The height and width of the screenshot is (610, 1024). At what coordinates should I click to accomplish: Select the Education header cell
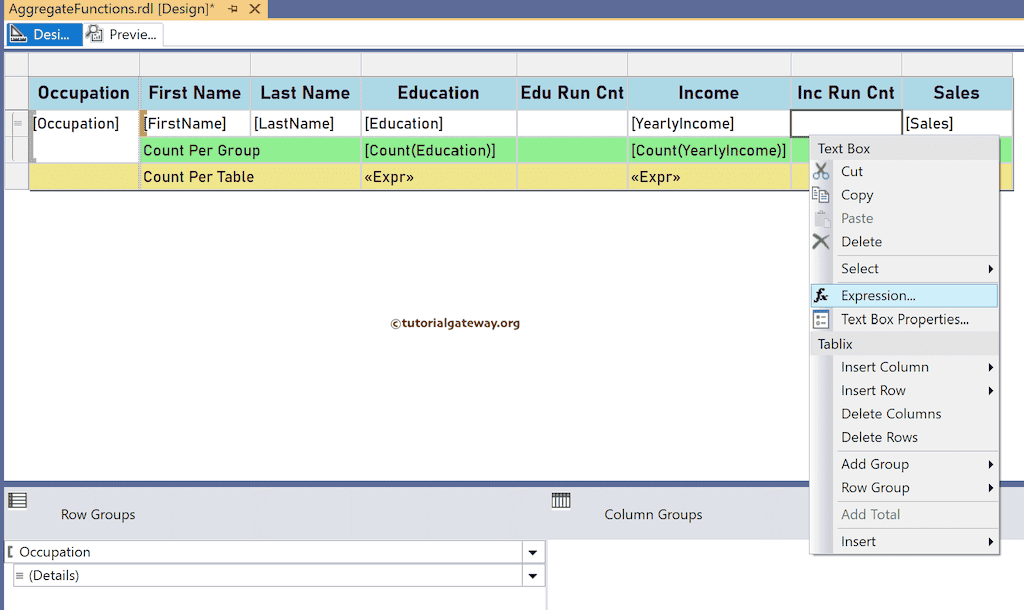tap(439, 93)
